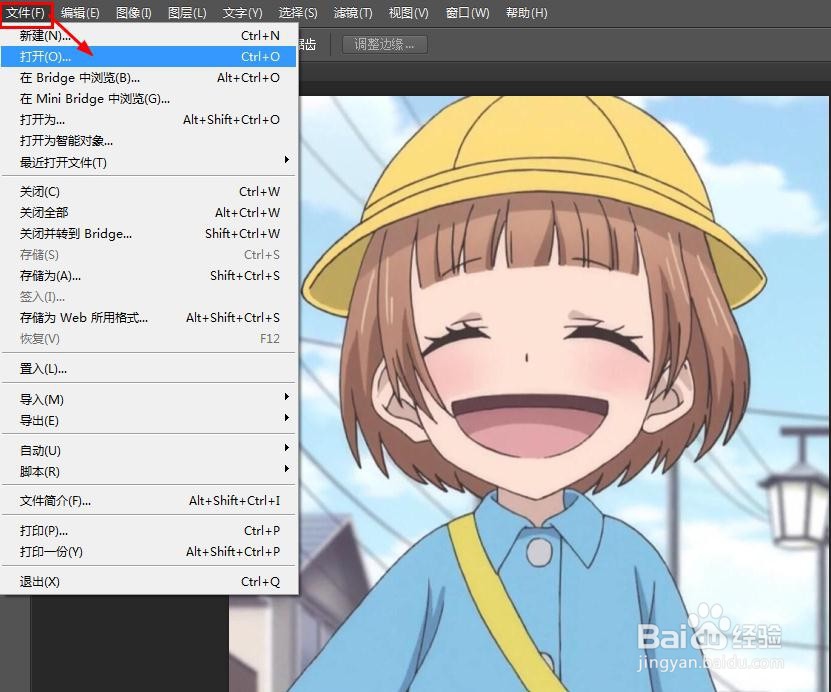Open the 帮助(H) menu
831x692 pixels.
[x=526, y=12]
